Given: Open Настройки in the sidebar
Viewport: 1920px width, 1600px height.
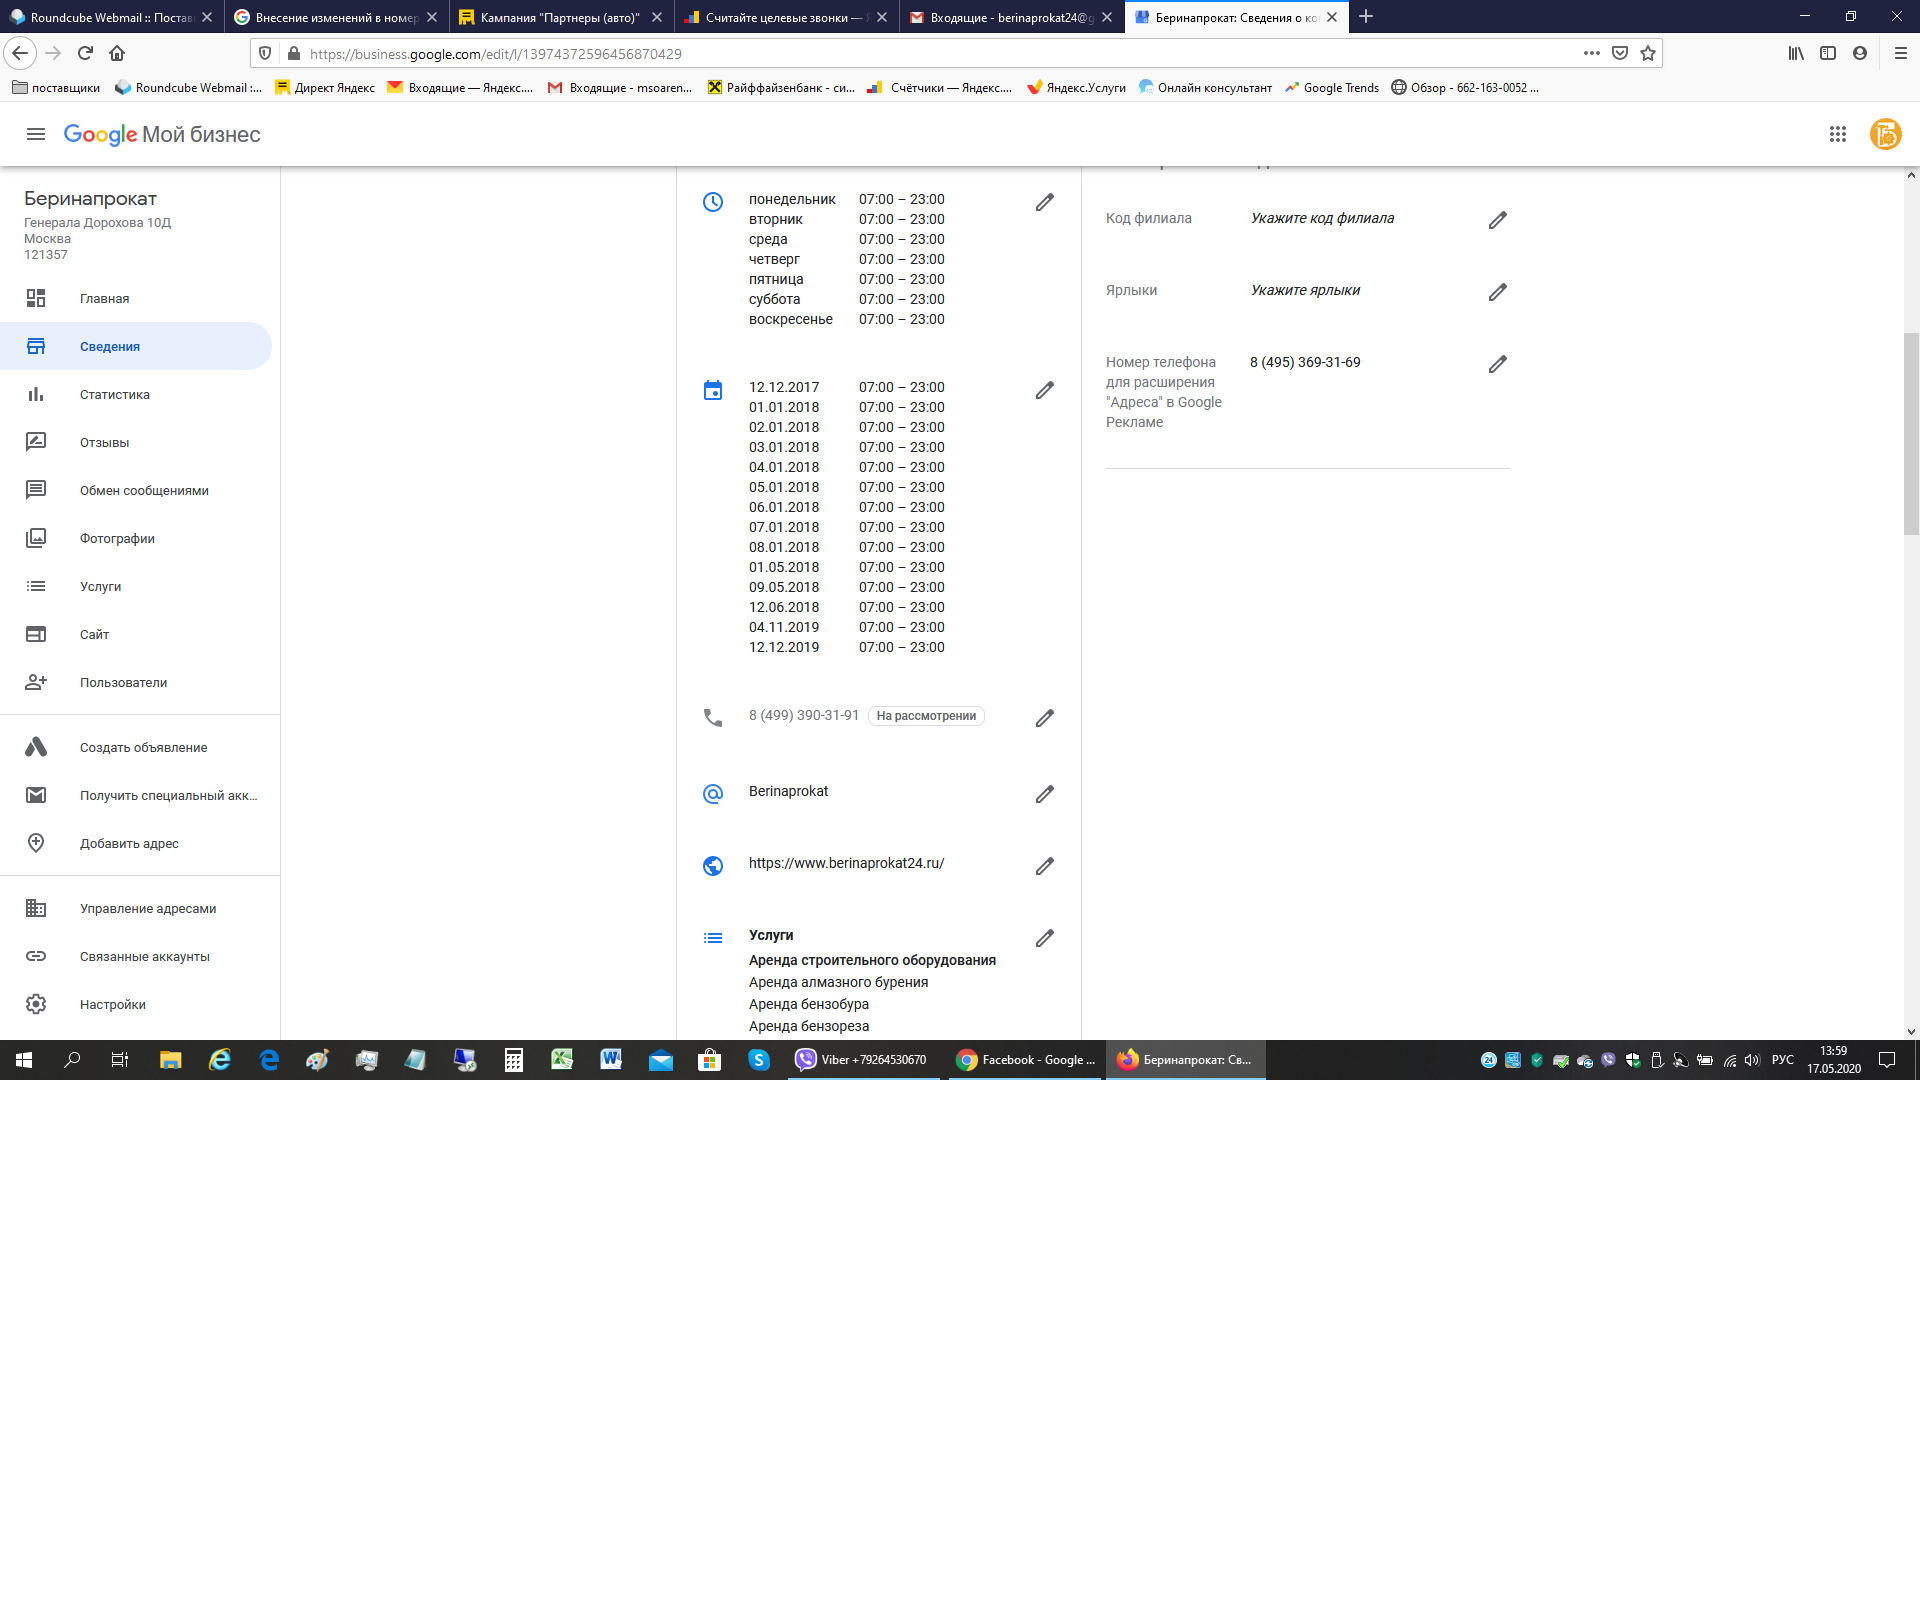Looking at the screenshot, I should coord(136,1004).
